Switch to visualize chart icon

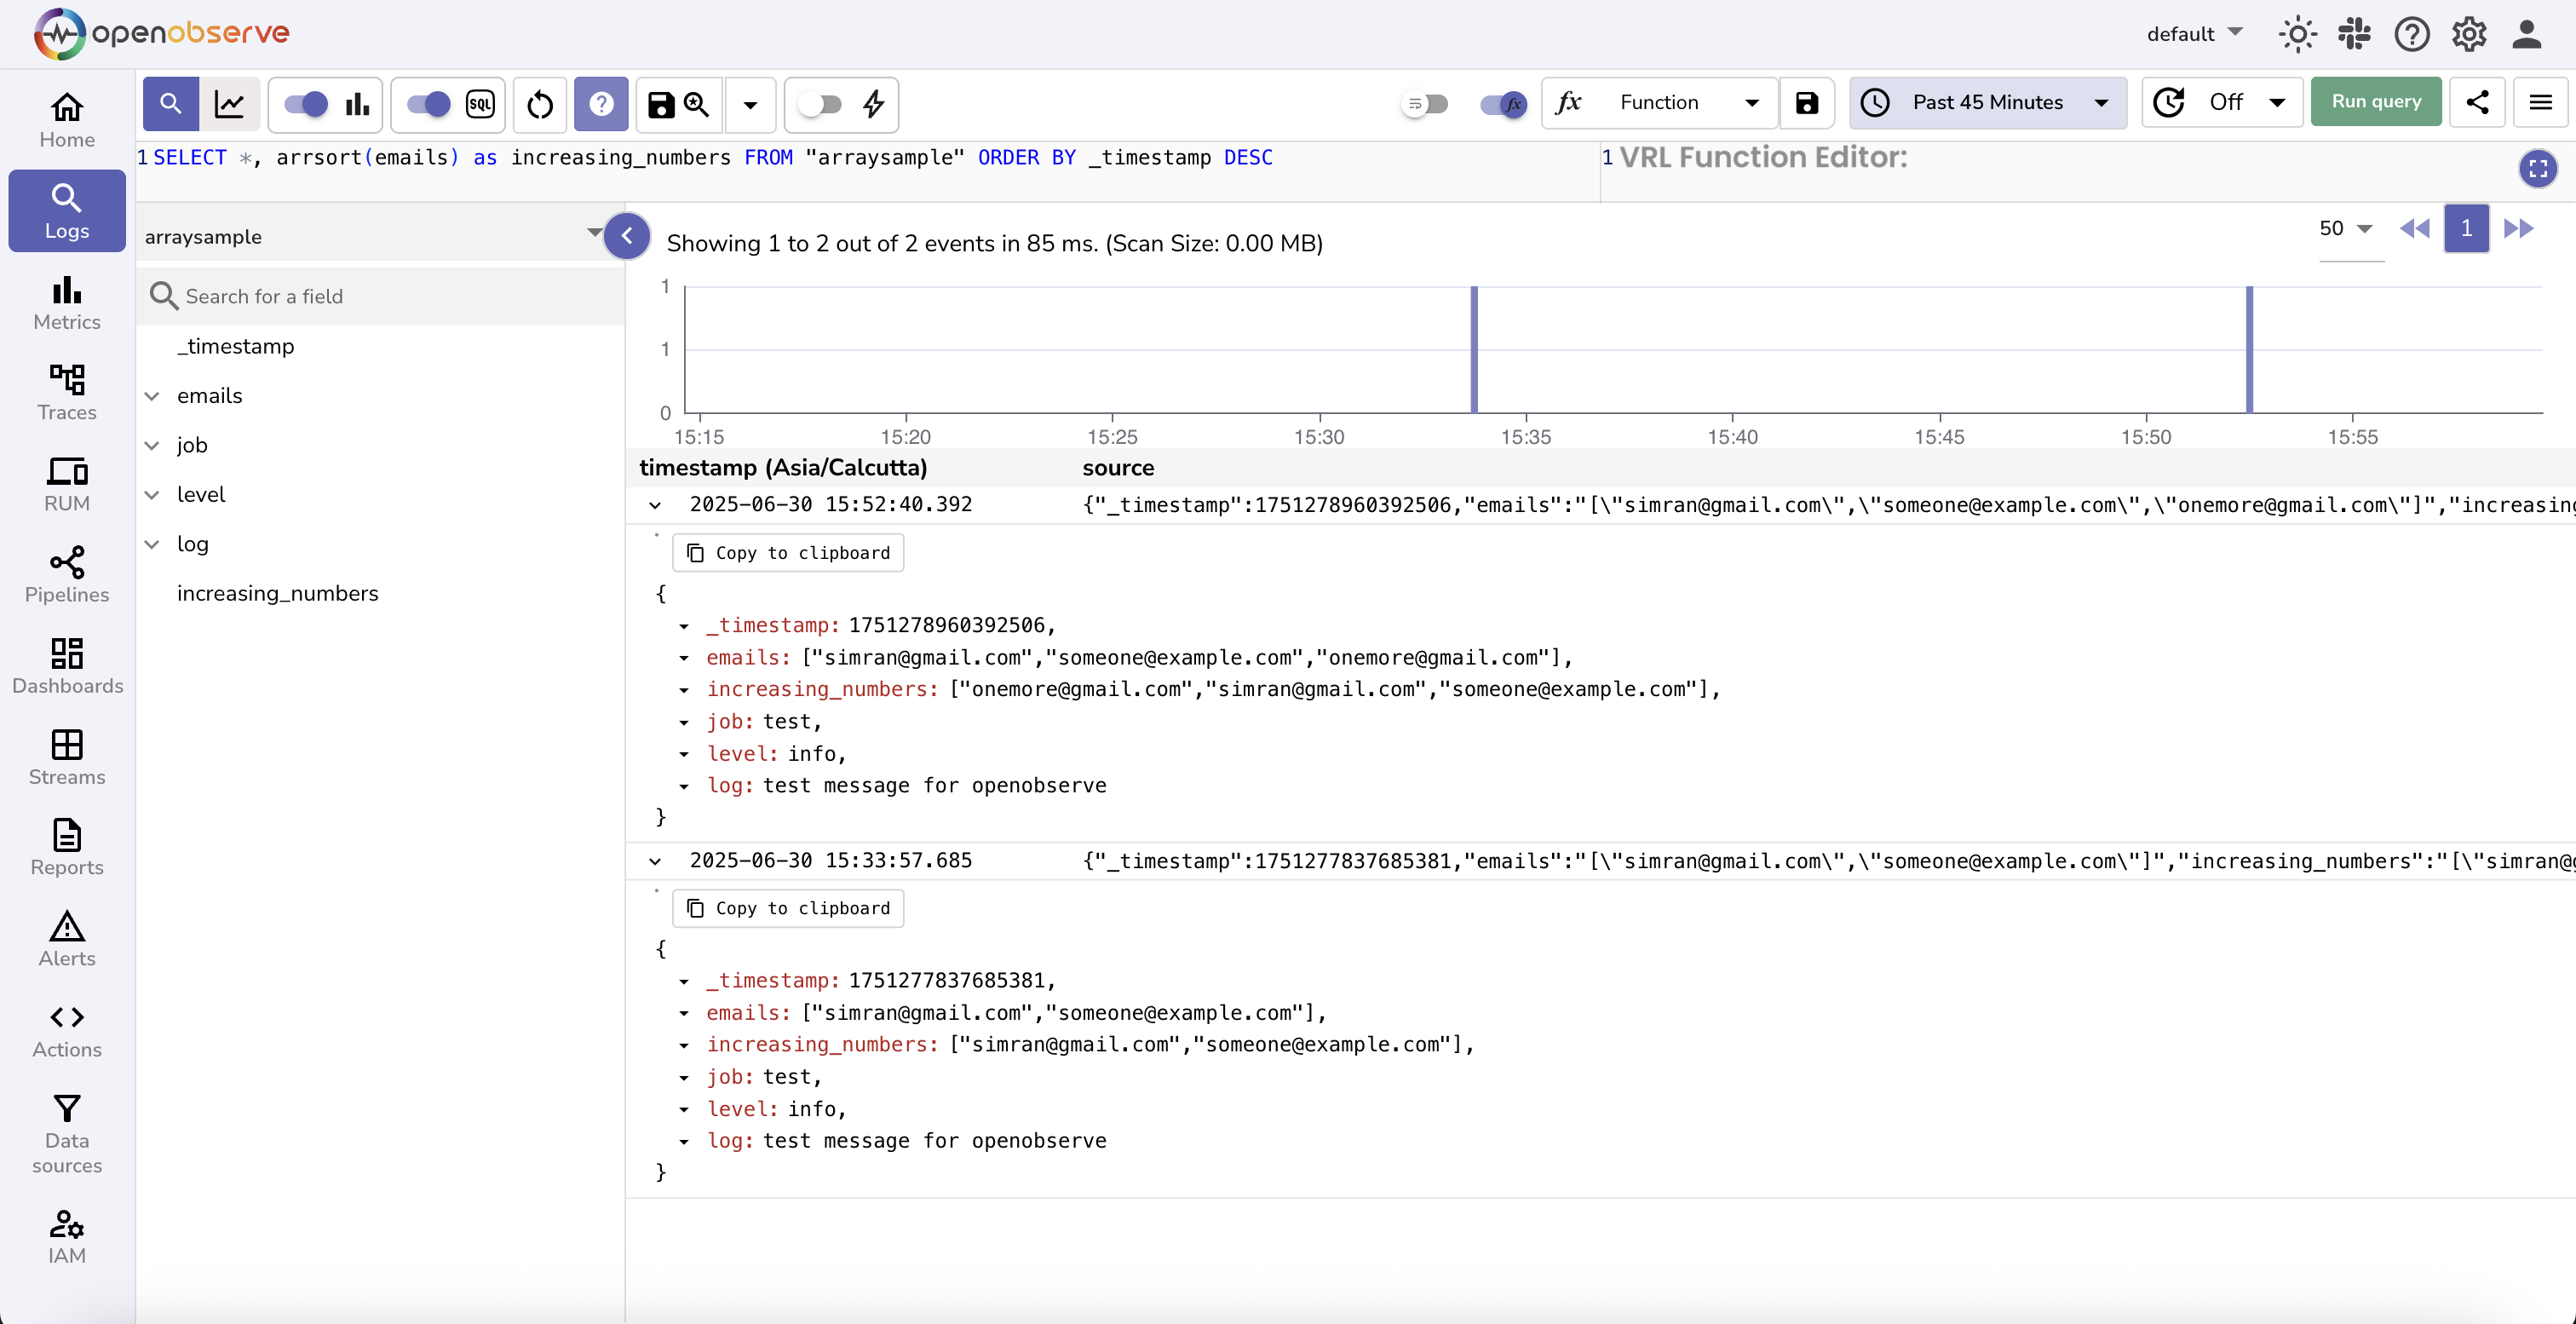pos(230,104)
